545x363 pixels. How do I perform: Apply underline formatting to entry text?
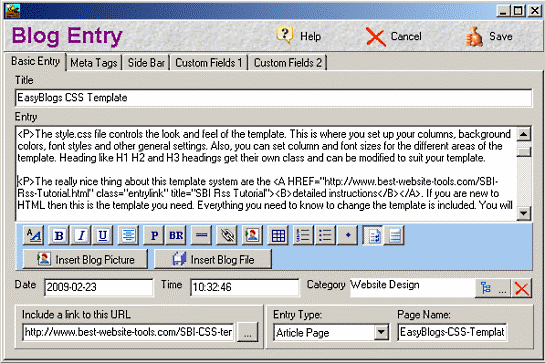point(103,235)
